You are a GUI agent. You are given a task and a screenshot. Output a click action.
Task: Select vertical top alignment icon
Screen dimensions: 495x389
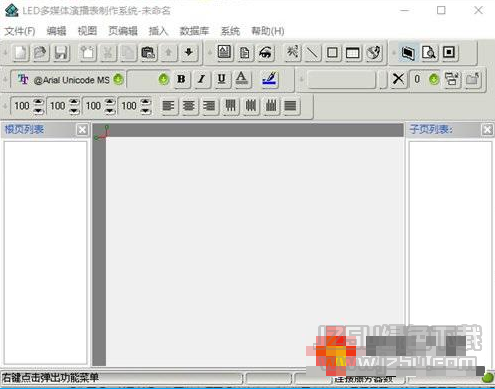point(230,106)
